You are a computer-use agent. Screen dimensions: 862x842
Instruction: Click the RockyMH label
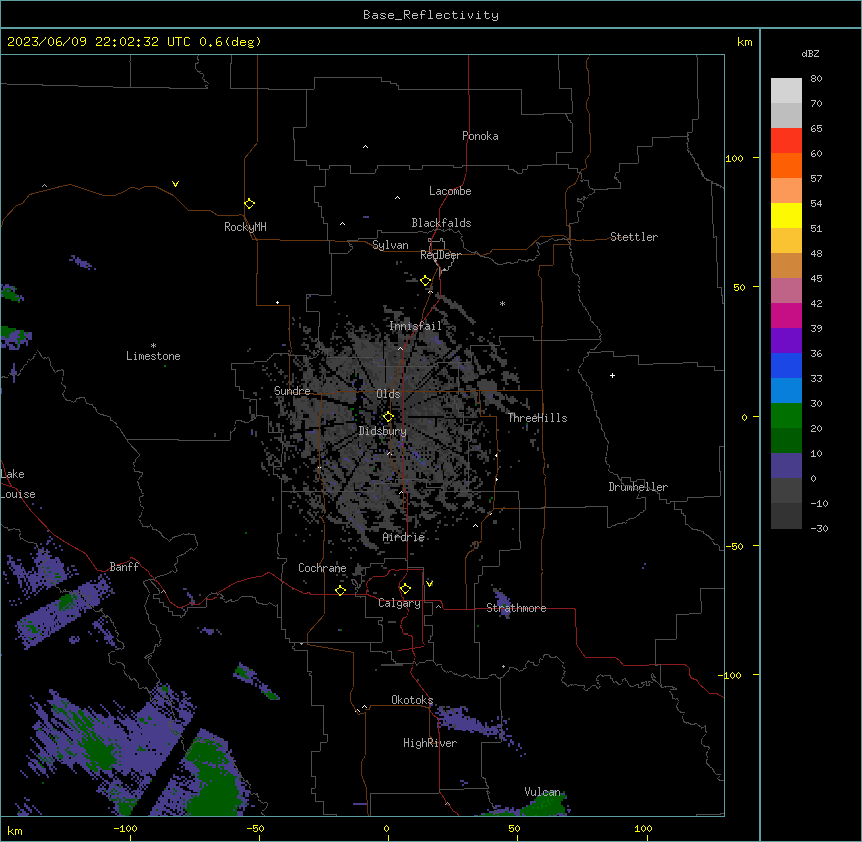point(245,227)
